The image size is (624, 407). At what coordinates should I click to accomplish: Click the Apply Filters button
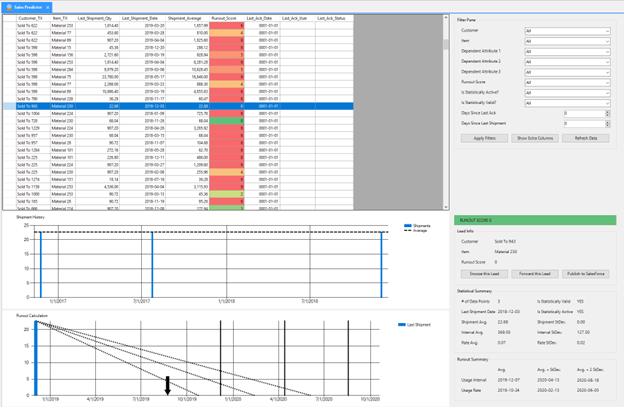click(x=484, y=138)
